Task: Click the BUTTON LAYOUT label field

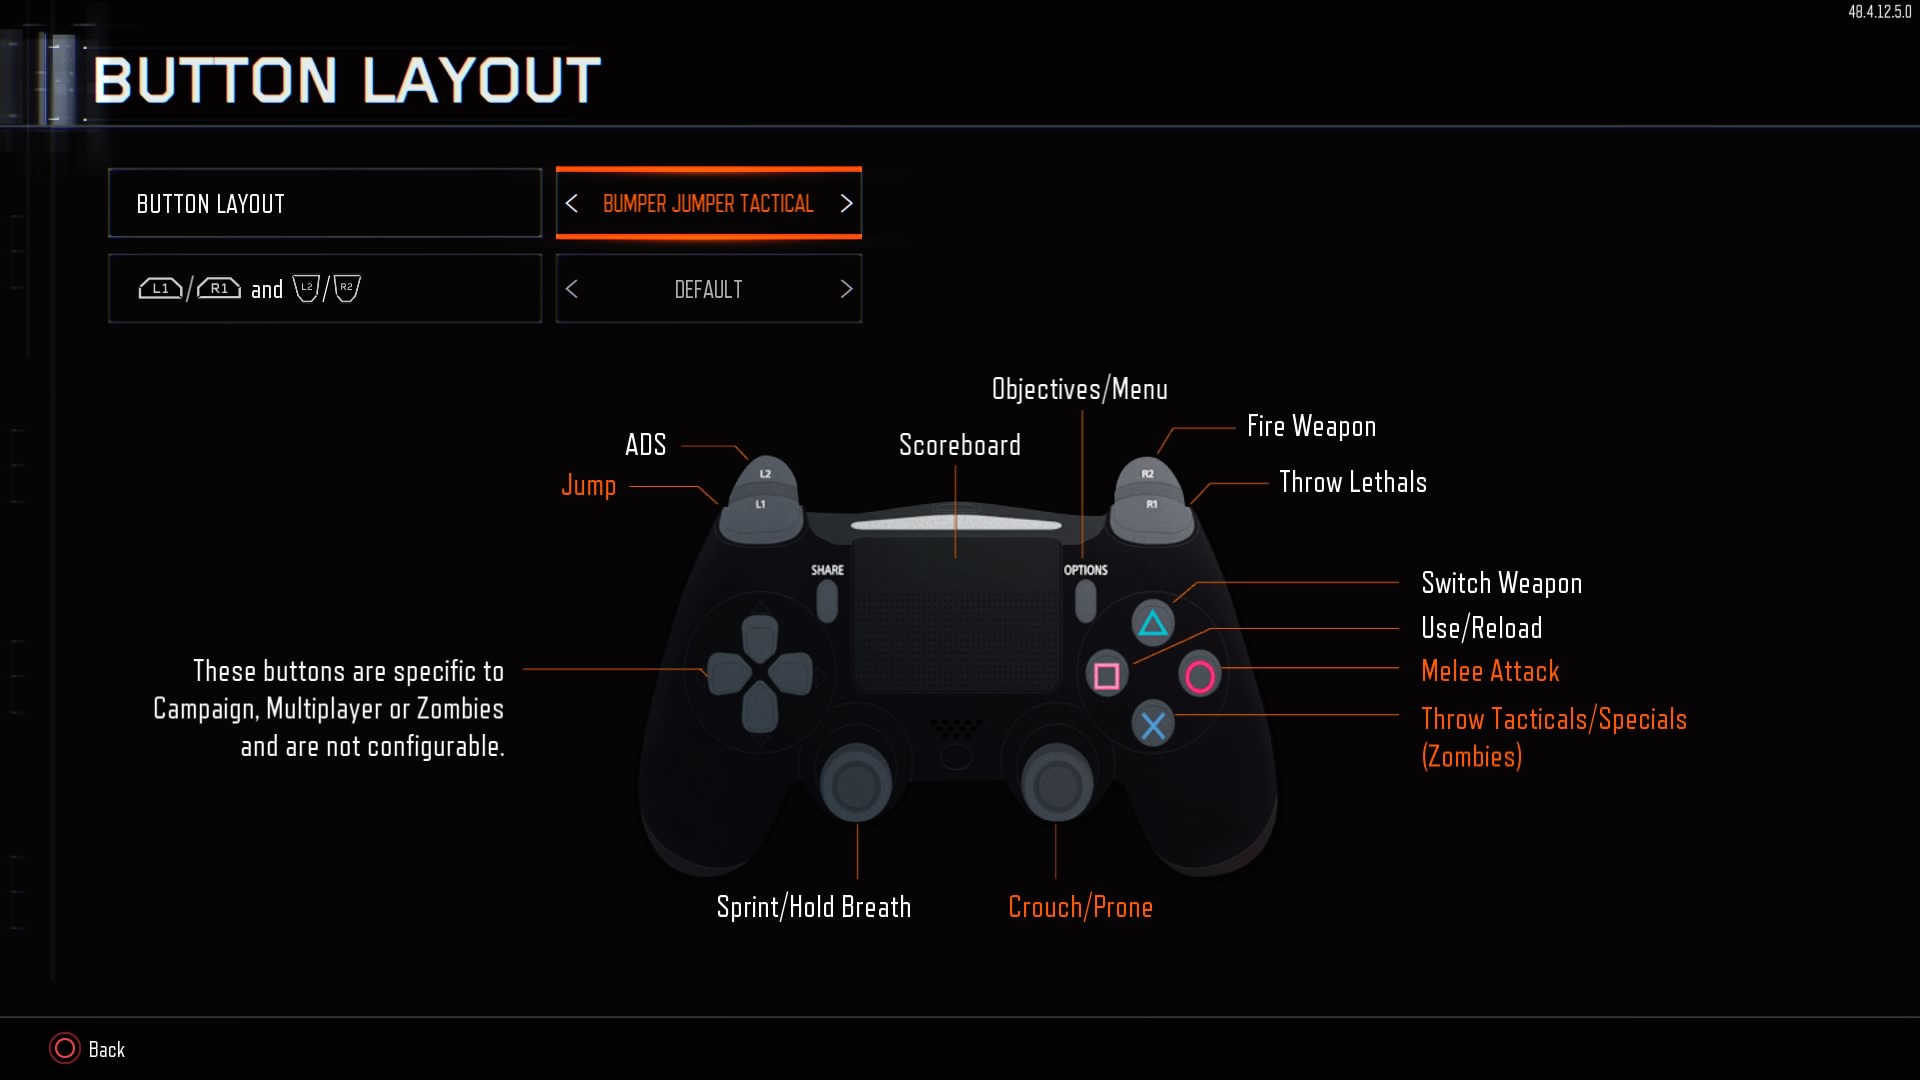Action: click(326, 202)
